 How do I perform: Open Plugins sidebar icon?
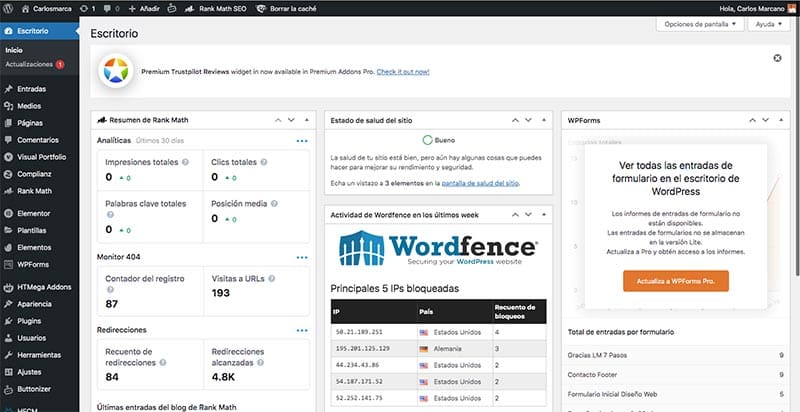8,321
